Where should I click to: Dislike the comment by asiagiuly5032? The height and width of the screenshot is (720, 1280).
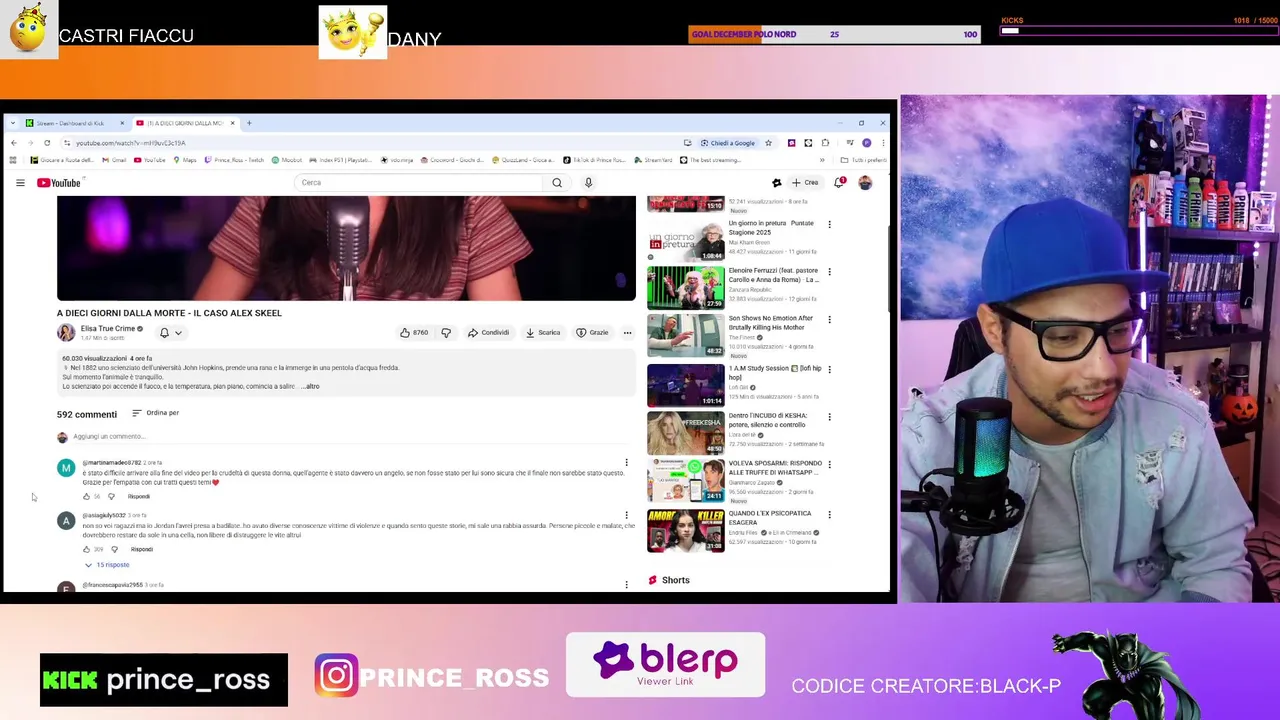click(x=114, y=550)
